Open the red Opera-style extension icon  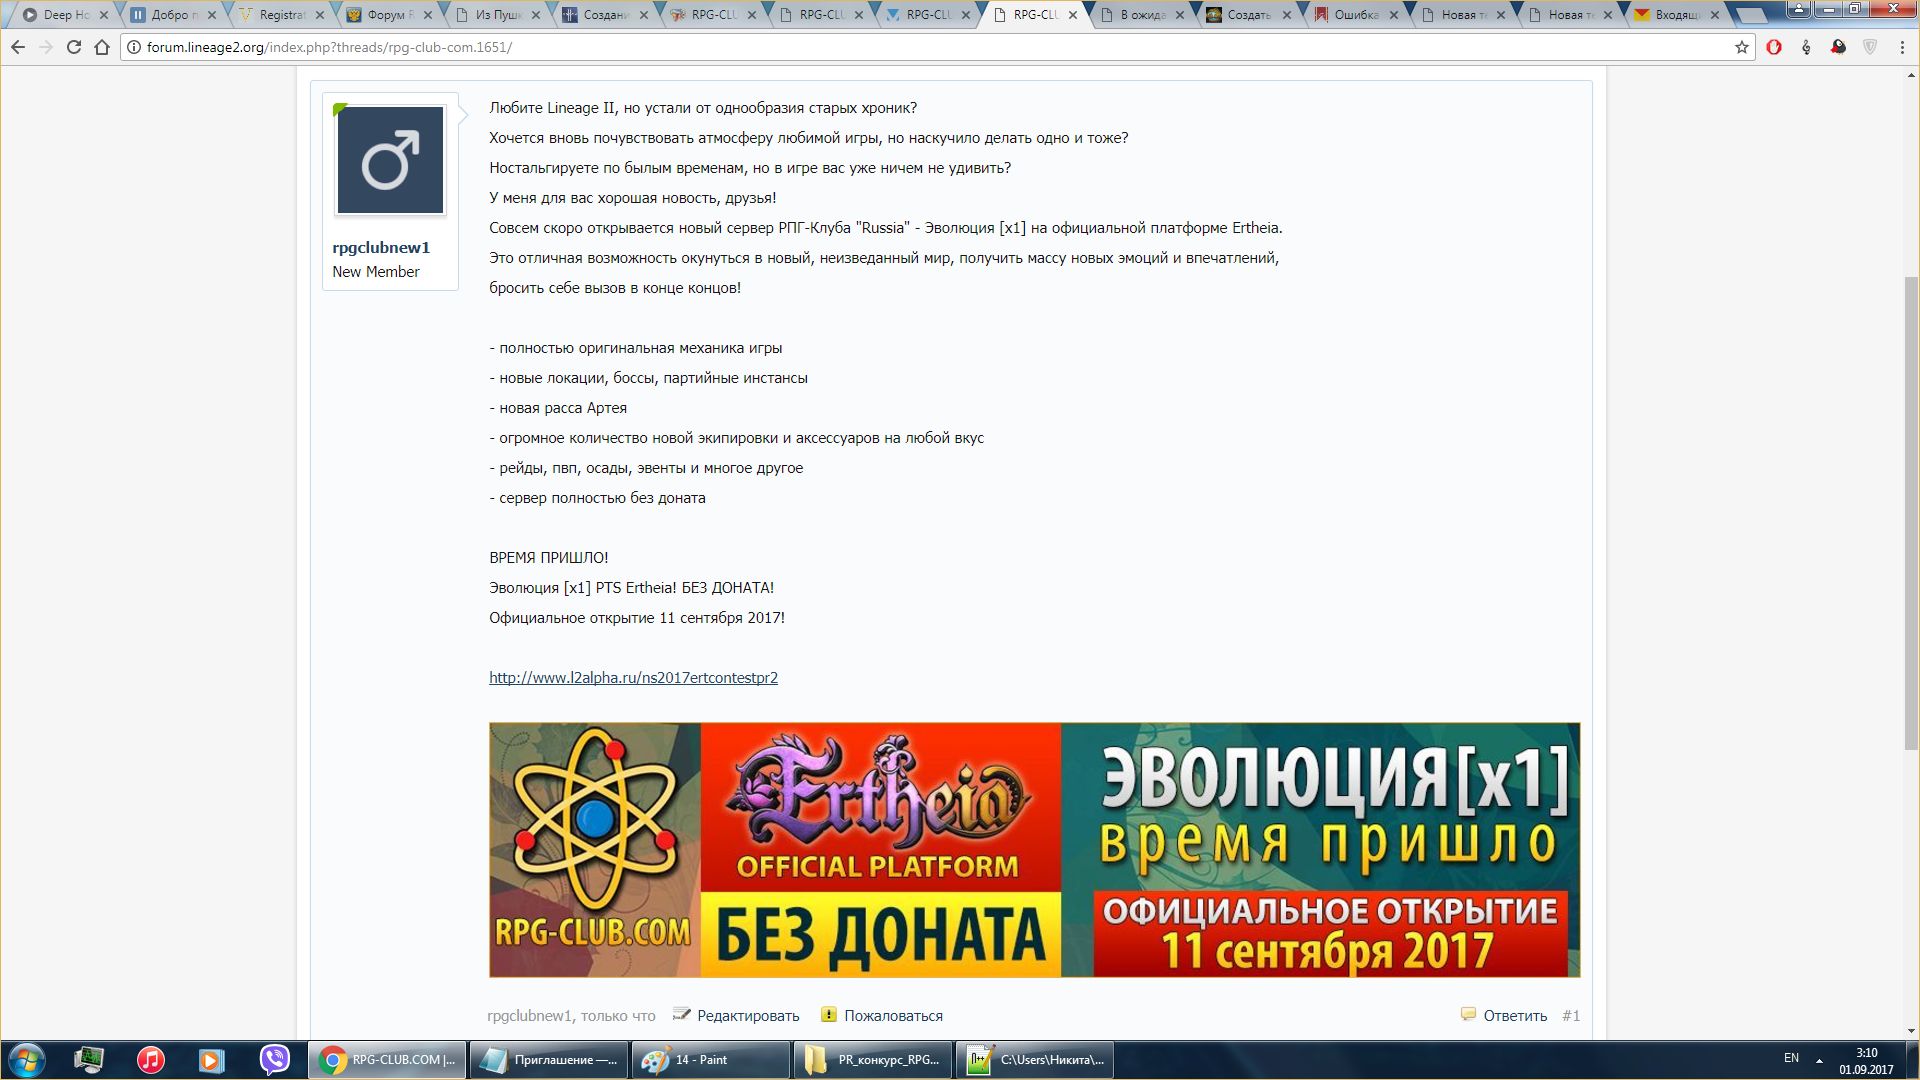pyautogui.click(x=1774, y=47)
